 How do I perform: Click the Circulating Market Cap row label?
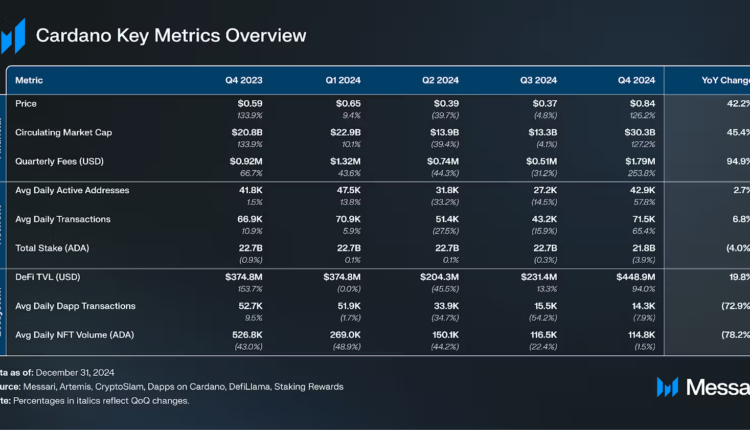64,131
